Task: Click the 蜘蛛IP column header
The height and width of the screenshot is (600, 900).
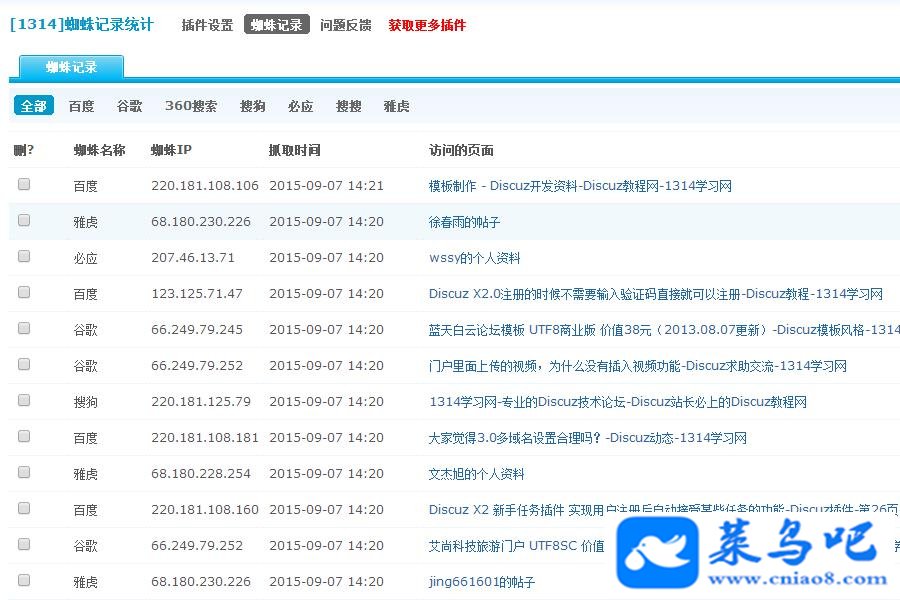Action: point(171,150)
